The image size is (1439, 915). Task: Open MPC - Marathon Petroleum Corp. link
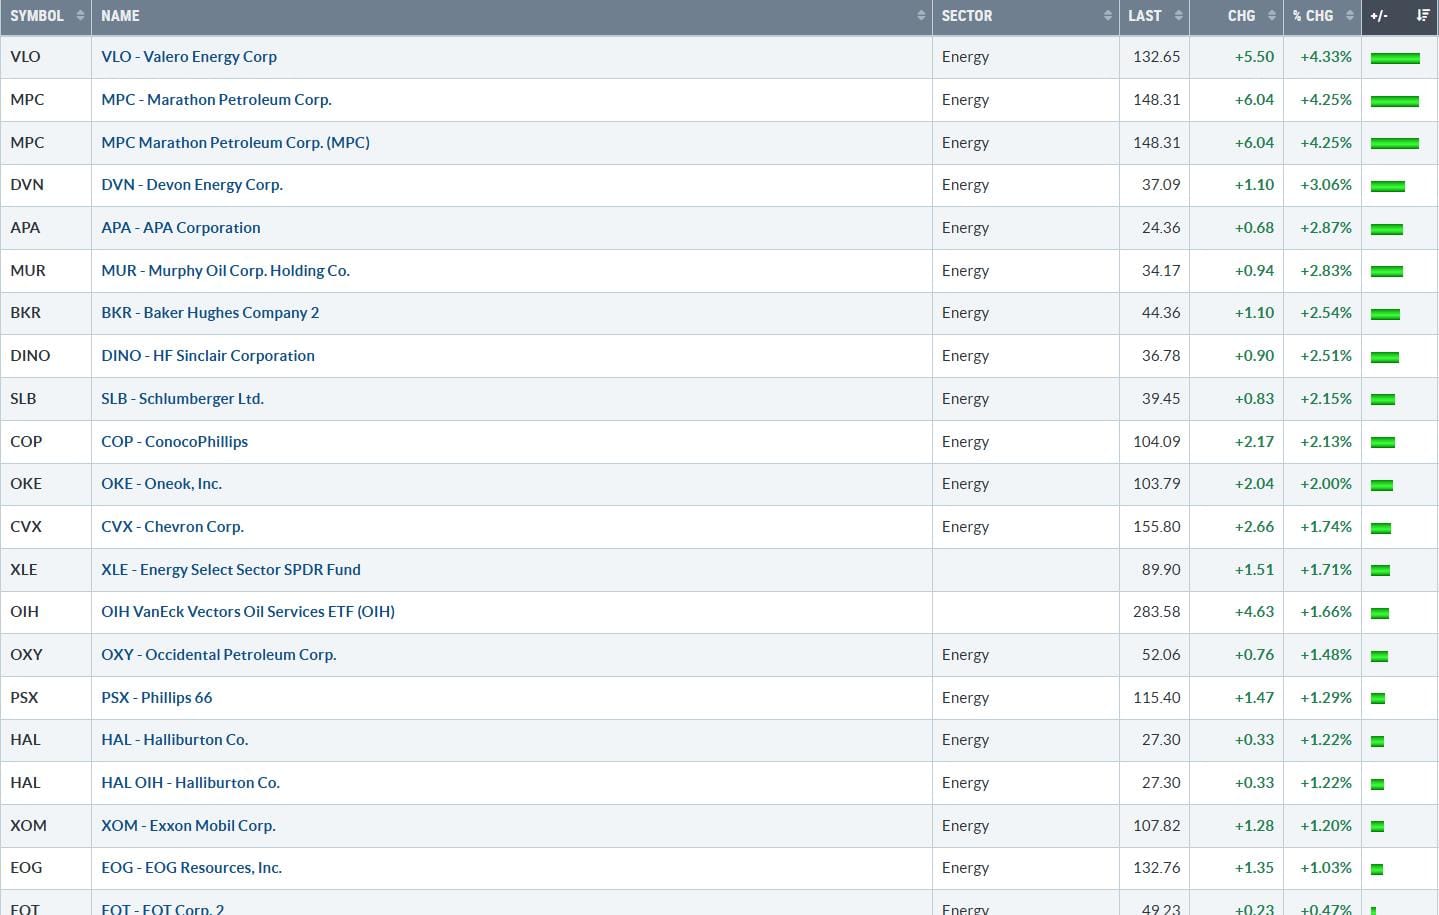pos(216,100)
